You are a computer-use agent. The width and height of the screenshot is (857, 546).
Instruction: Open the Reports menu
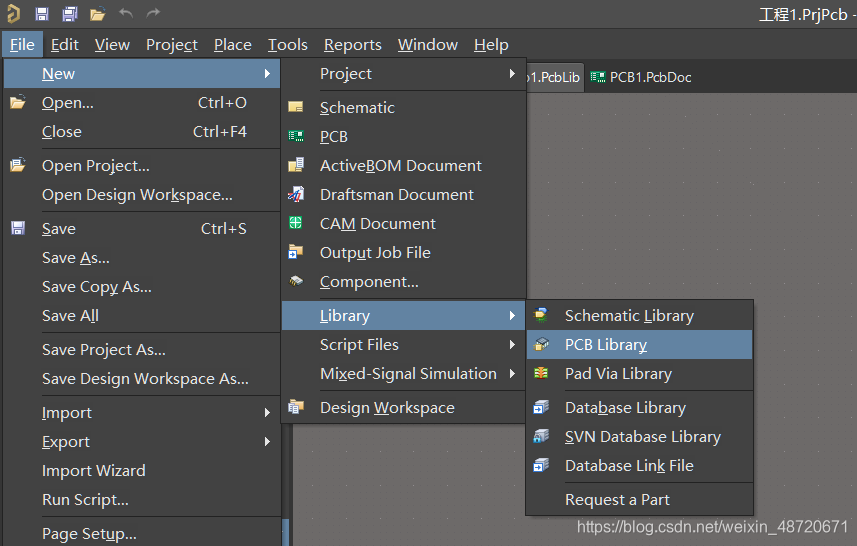(x=352, y=45)
